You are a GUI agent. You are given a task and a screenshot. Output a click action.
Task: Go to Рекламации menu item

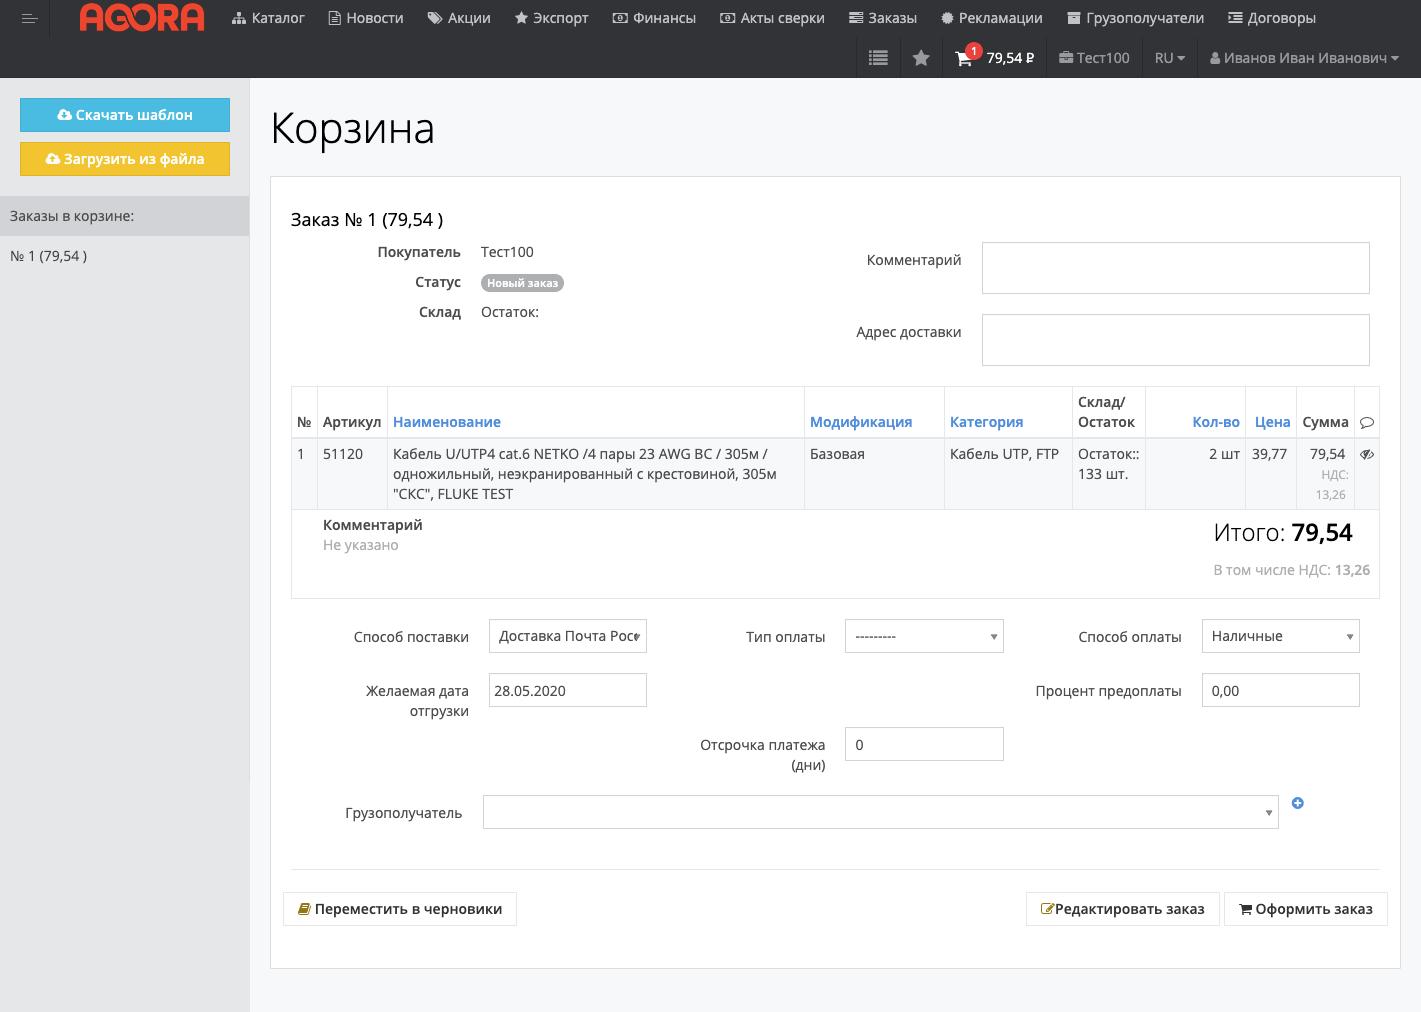tap(991, 18)
